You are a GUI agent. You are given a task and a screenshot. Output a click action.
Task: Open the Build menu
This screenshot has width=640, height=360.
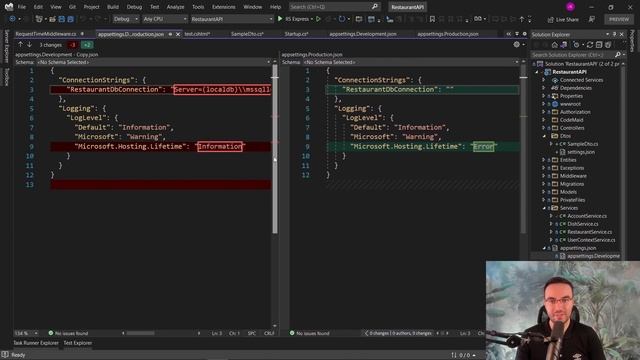coord(113,7)
